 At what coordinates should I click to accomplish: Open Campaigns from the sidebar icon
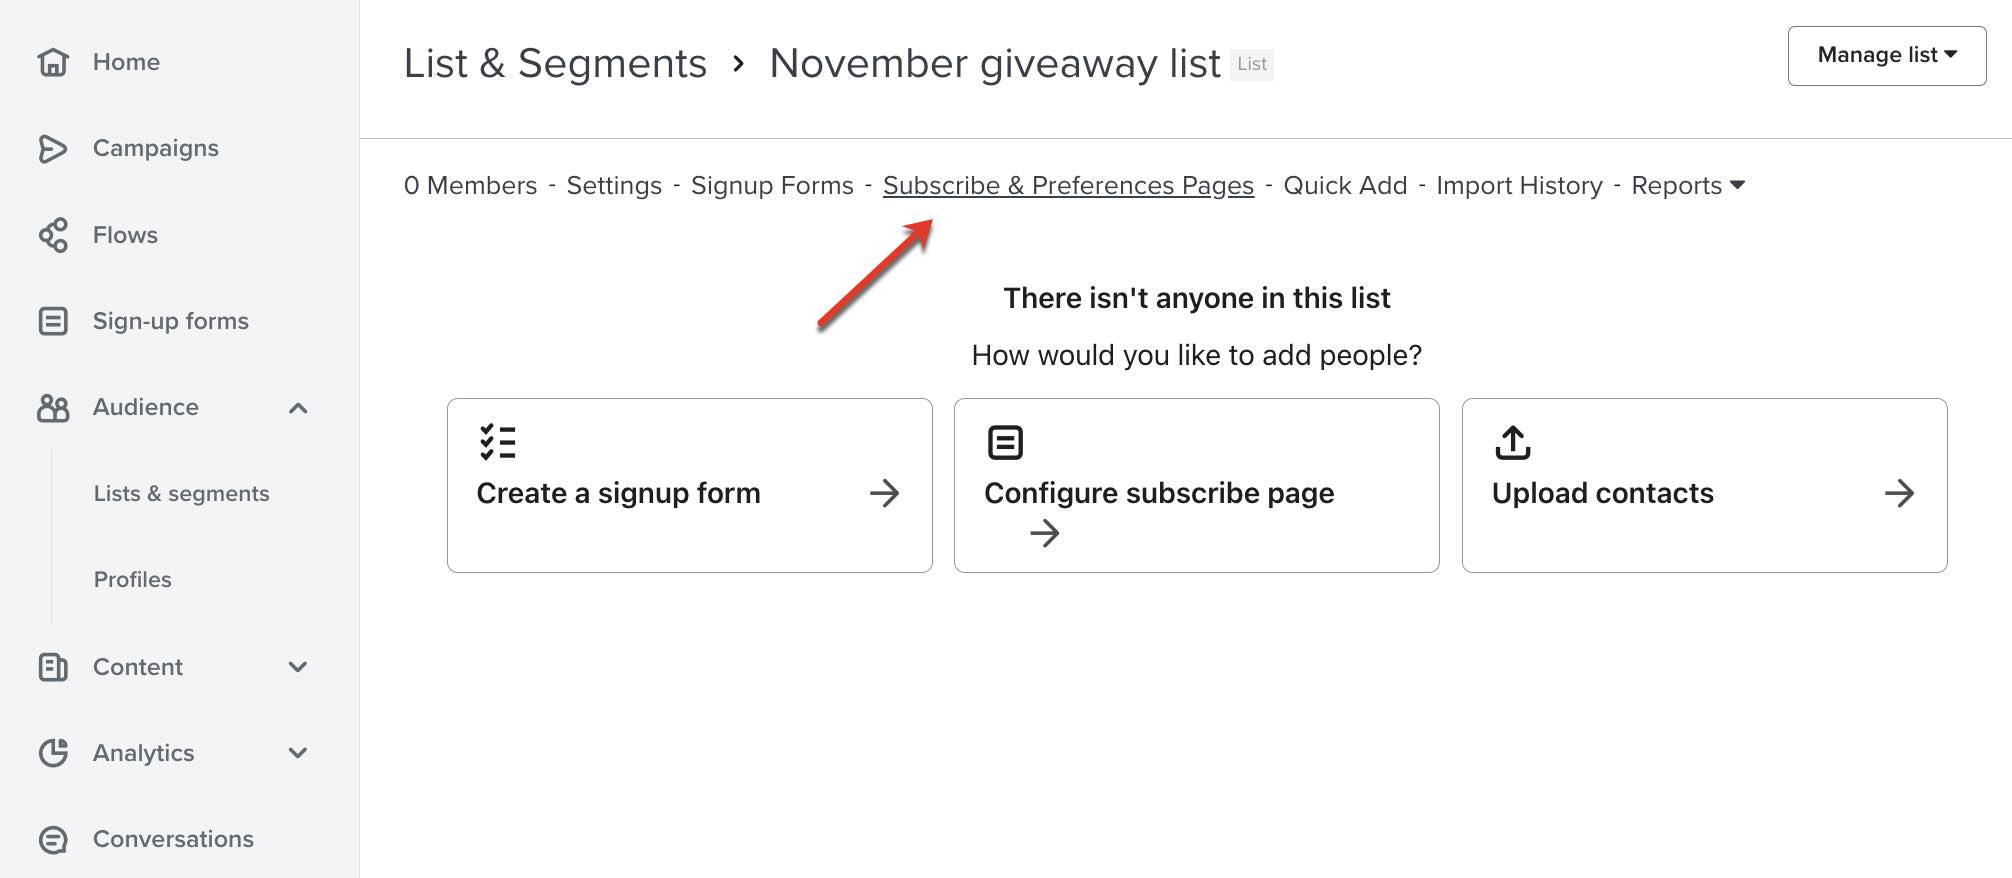pos(51,147)
